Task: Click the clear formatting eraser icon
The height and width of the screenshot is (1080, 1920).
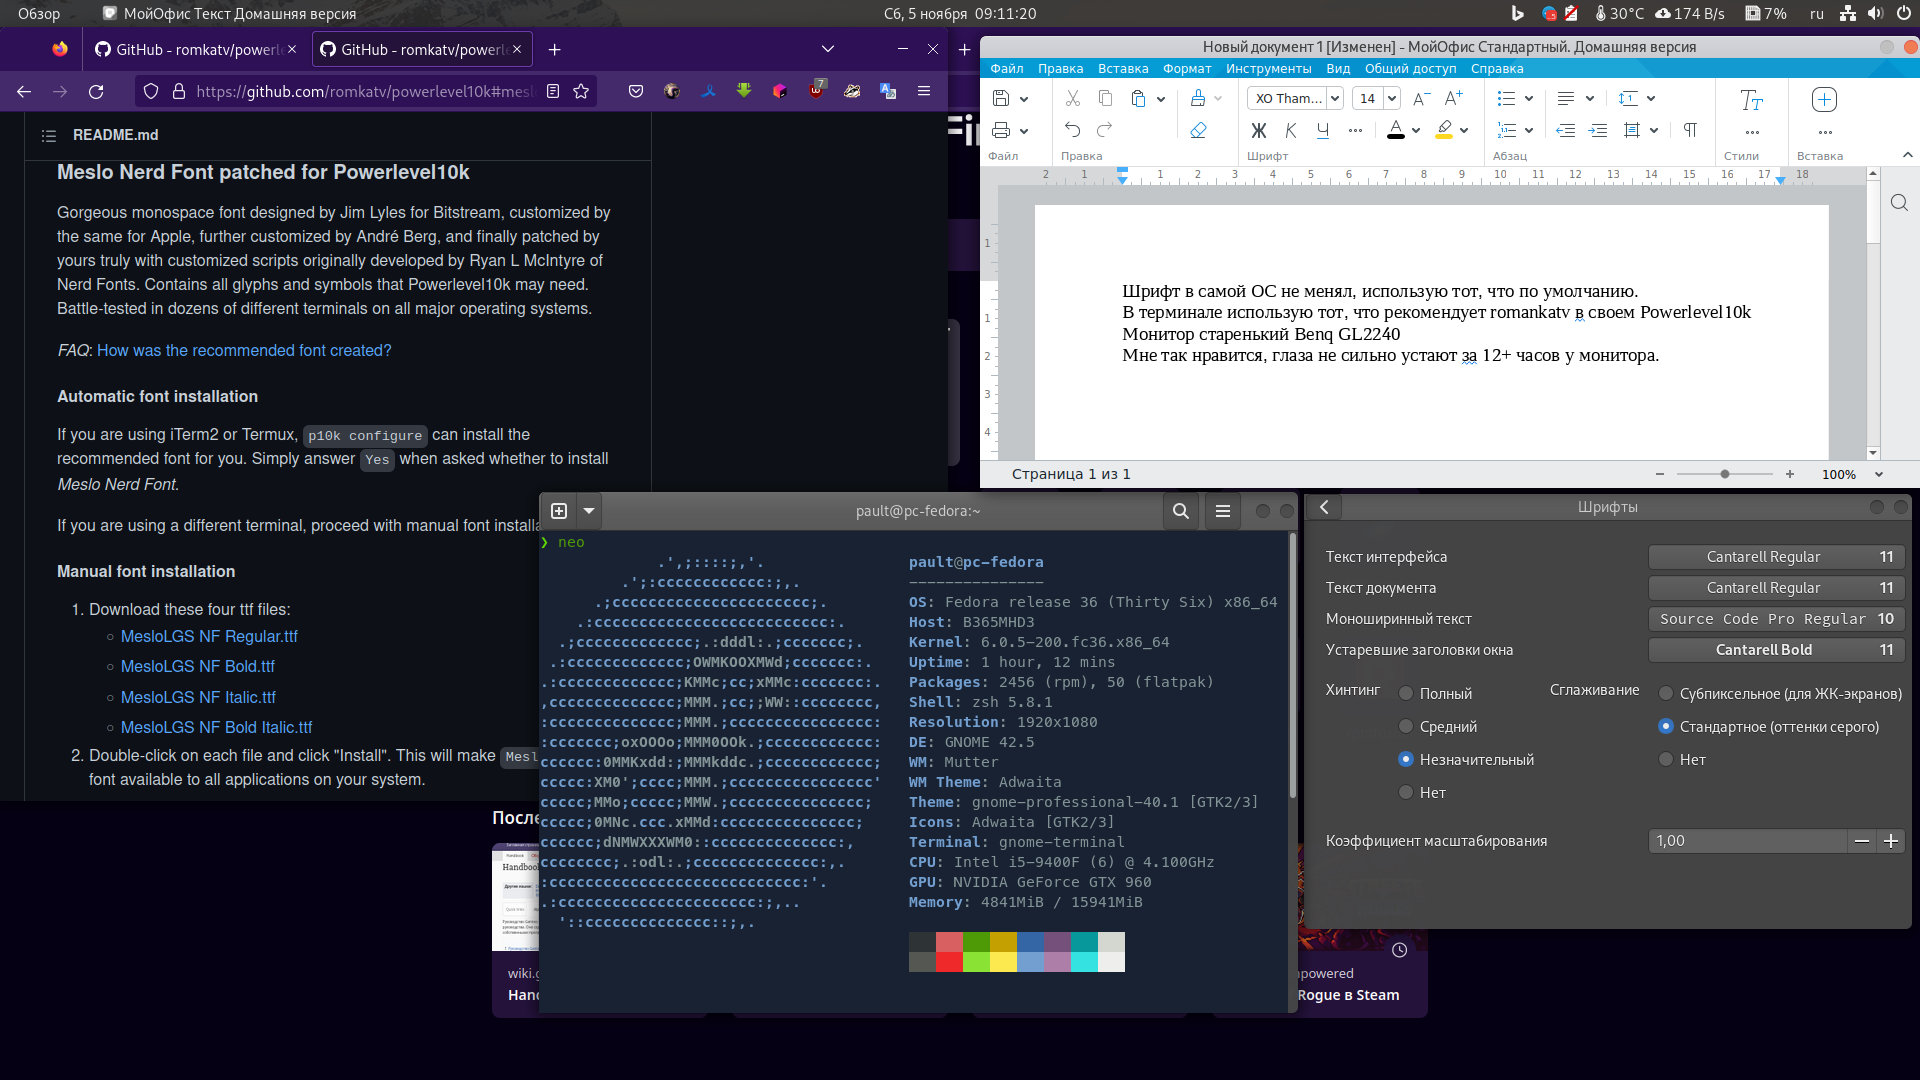Action: coord(1198,130)
